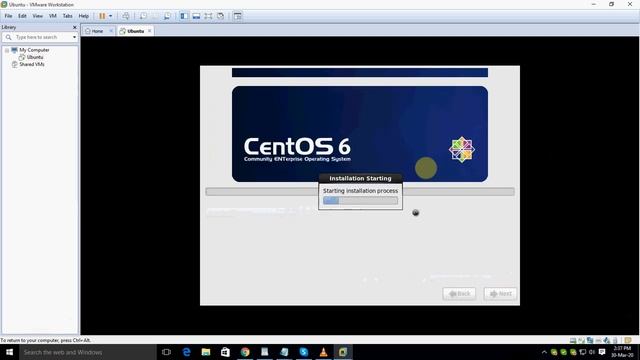The height and width of the screenshot is (360, 640).
Task: Close the Ubuntu tab
Action: click(150, 31)
